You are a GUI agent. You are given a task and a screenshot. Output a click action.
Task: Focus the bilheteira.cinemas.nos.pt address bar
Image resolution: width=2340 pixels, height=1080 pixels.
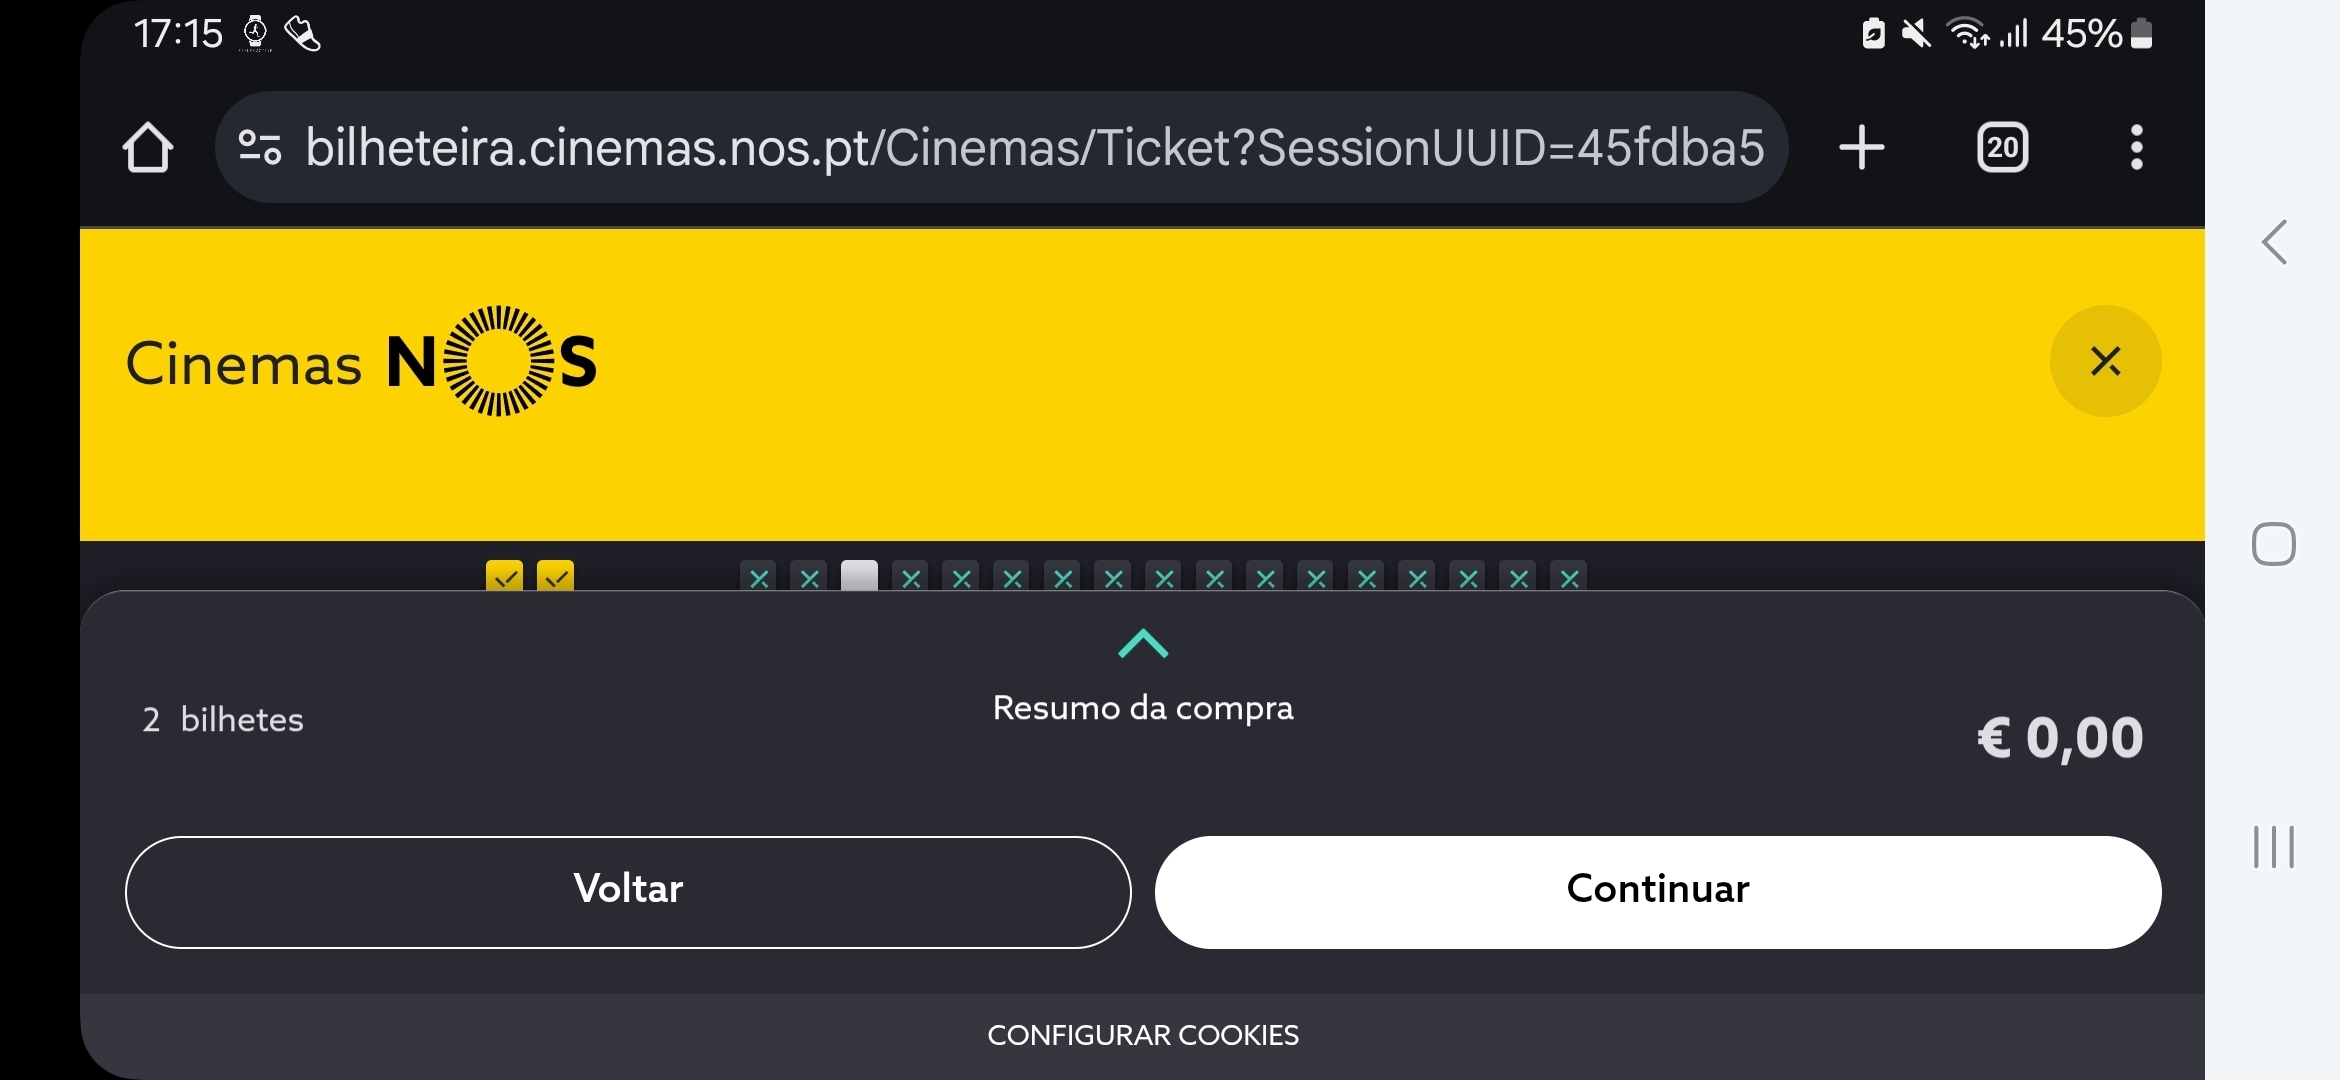[x=1034, y=148]
